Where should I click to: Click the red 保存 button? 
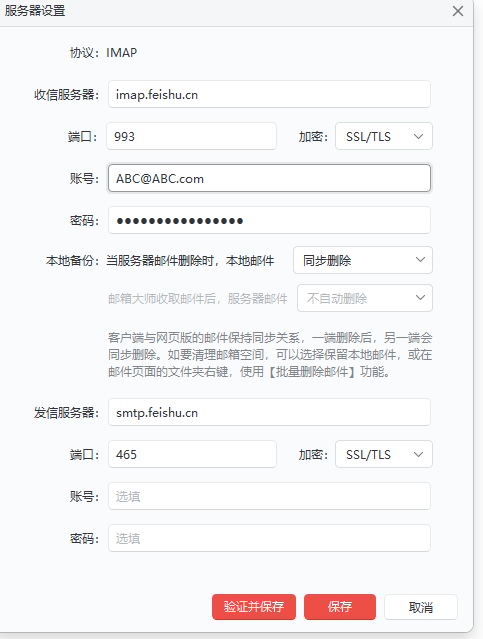click(x=340, y=607)
